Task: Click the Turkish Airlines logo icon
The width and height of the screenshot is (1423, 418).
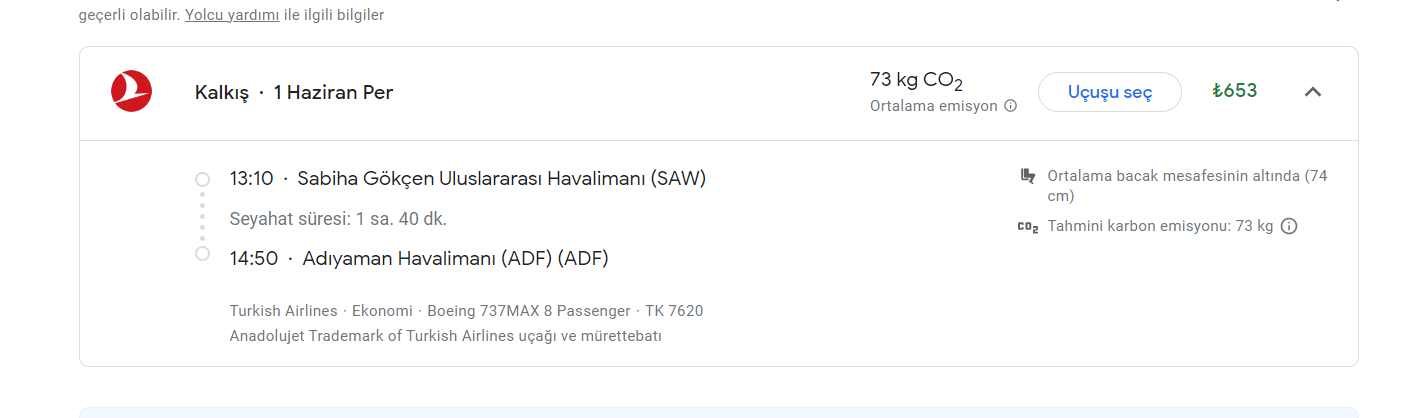Action: [131, 92]
